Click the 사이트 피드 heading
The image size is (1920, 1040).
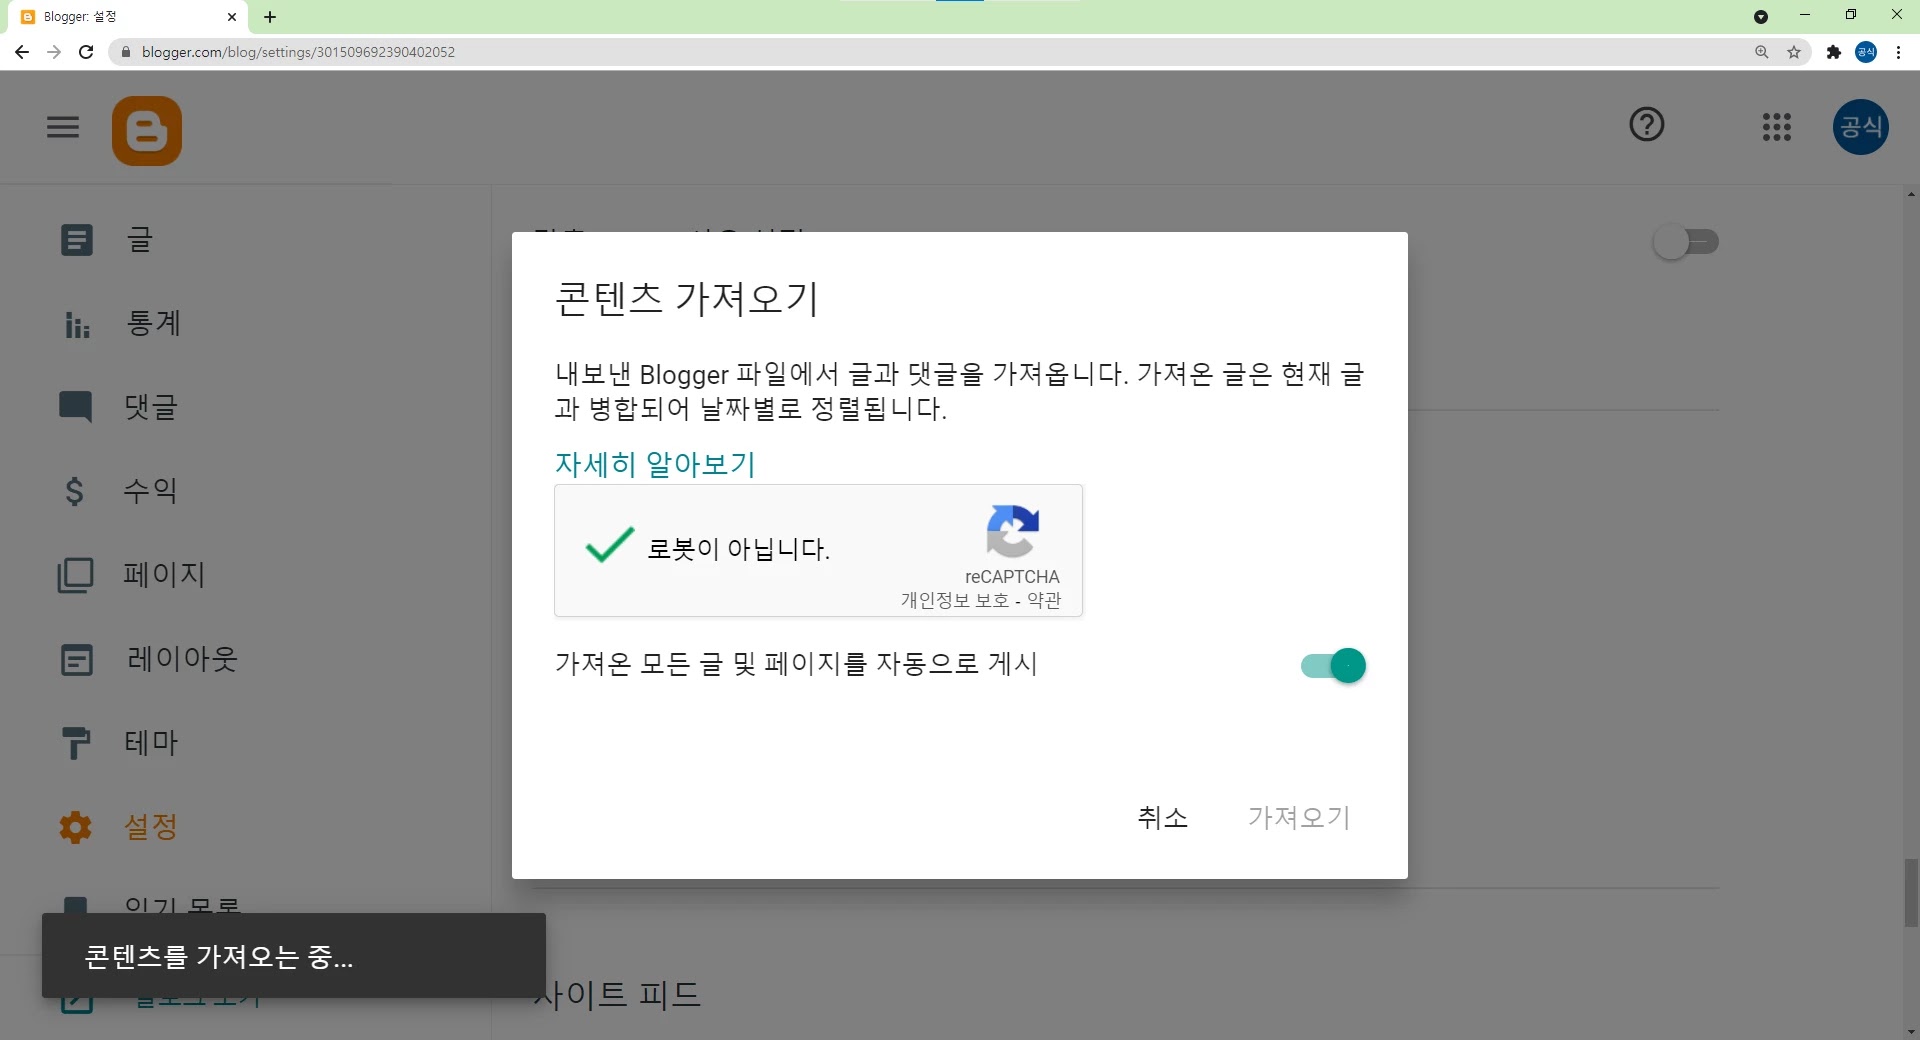(617, 995)
